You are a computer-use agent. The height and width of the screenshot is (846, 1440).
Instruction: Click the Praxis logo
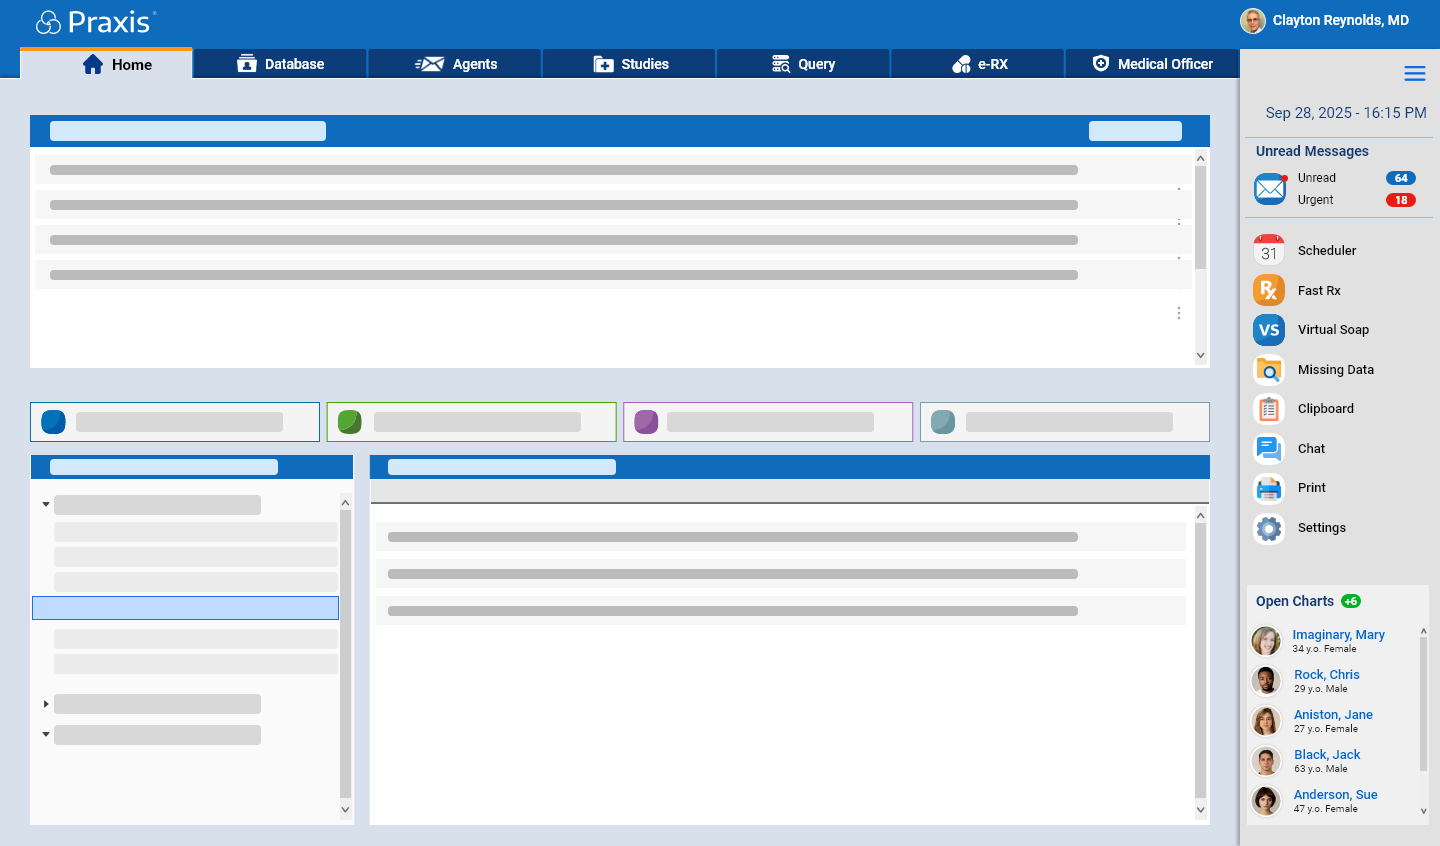96,22
